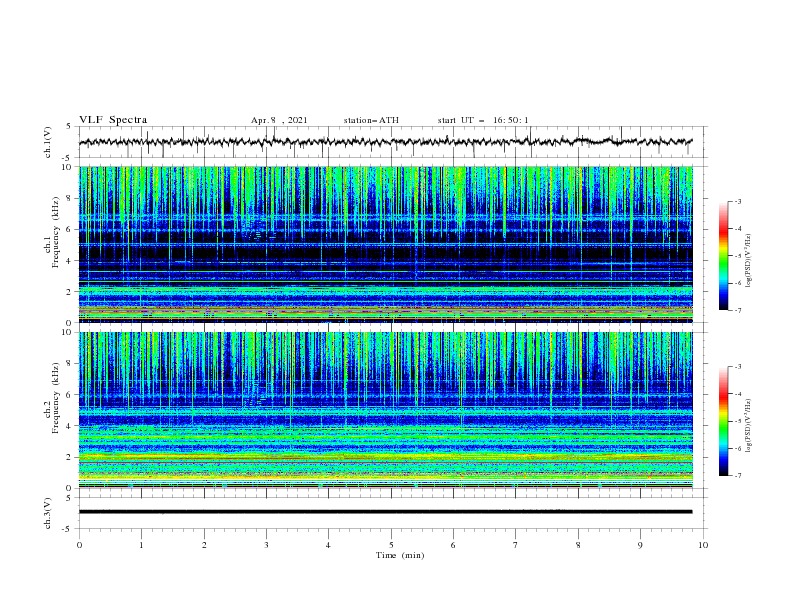This screenshot has height=612, width=792.
Task: Click the ch.2 PSD color bar
Action: 723,421
